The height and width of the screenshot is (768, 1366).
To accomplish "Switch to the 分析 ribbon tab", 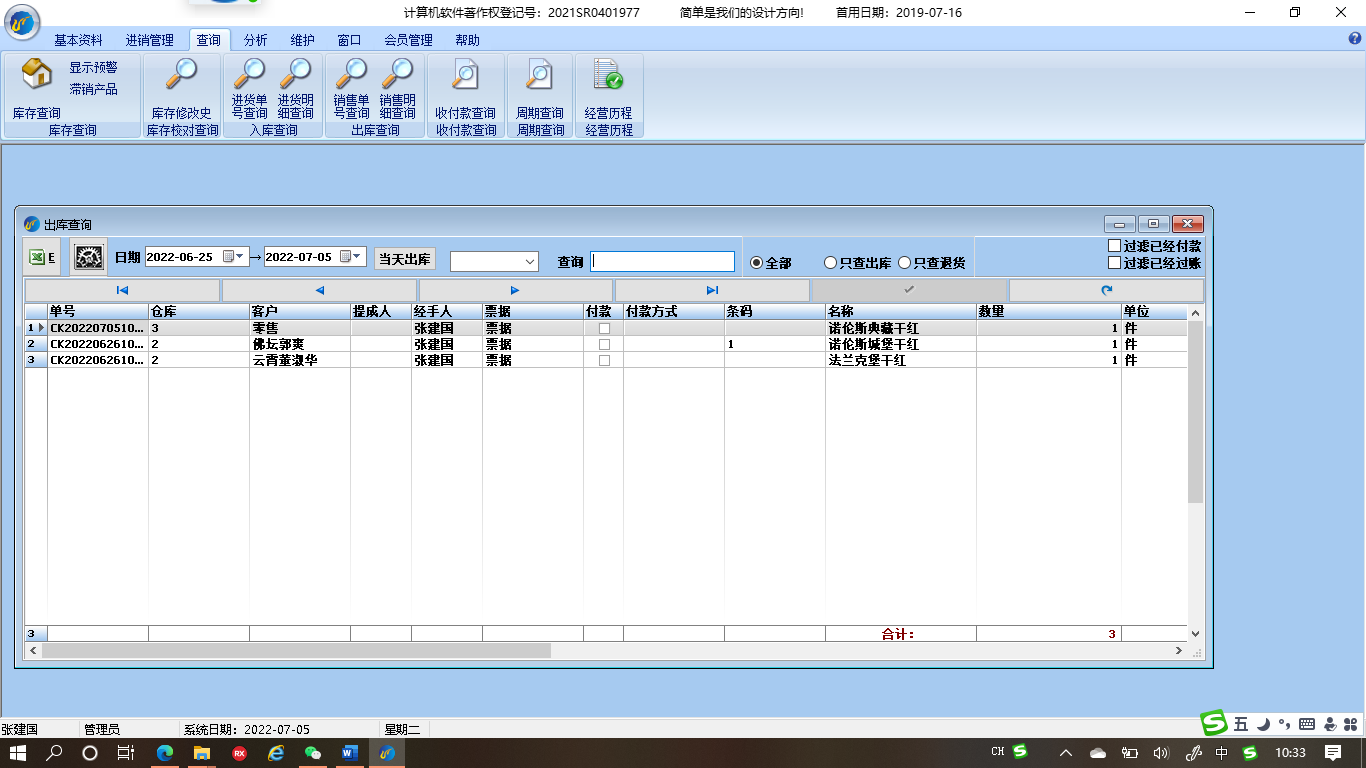I will point(255,40).
